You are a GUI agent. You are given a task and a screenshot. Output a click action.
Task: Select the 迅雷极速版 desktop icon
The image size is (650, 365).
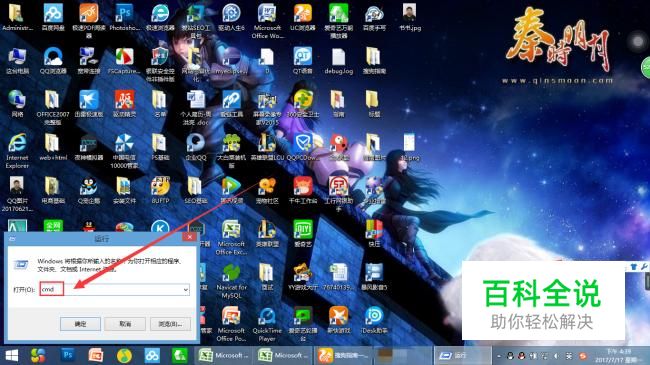(x=88, y=104)
